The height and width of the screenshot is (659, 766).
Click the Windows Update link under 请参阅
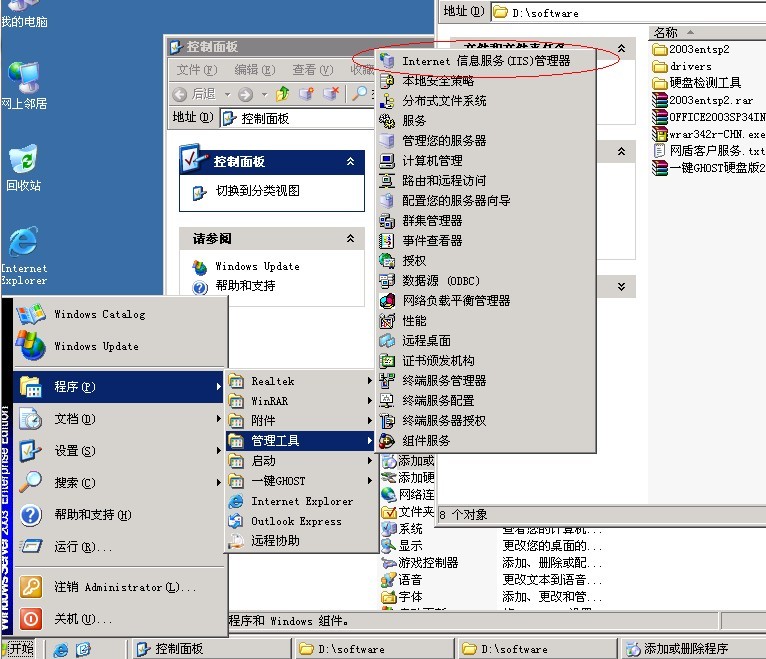coord(257,266)
